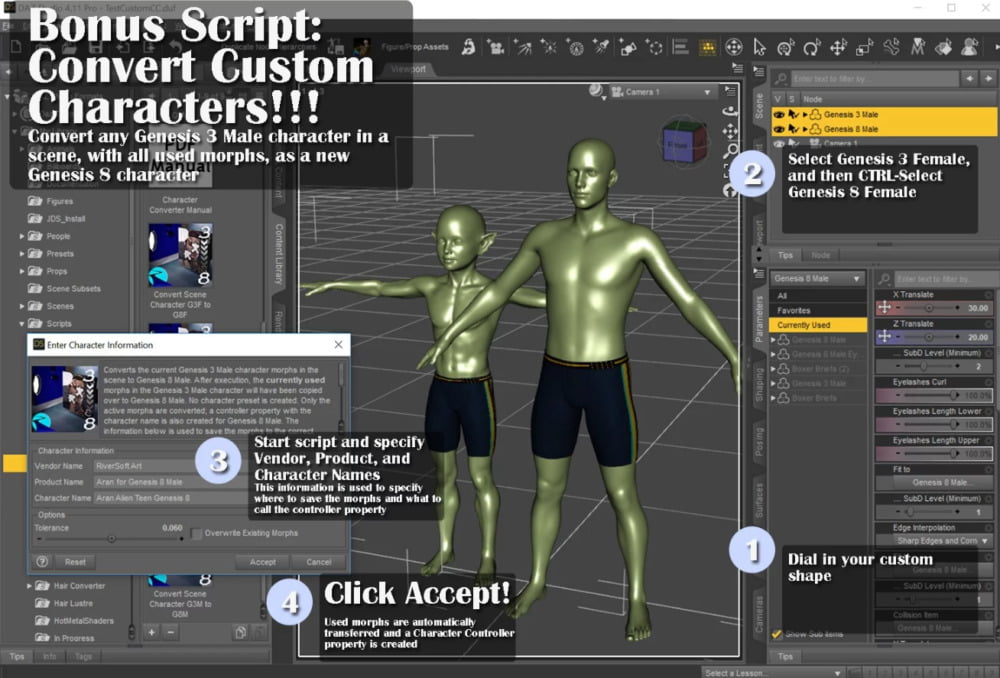
Task: Select the Node Selection cursor tool
Action: point(760,45)
